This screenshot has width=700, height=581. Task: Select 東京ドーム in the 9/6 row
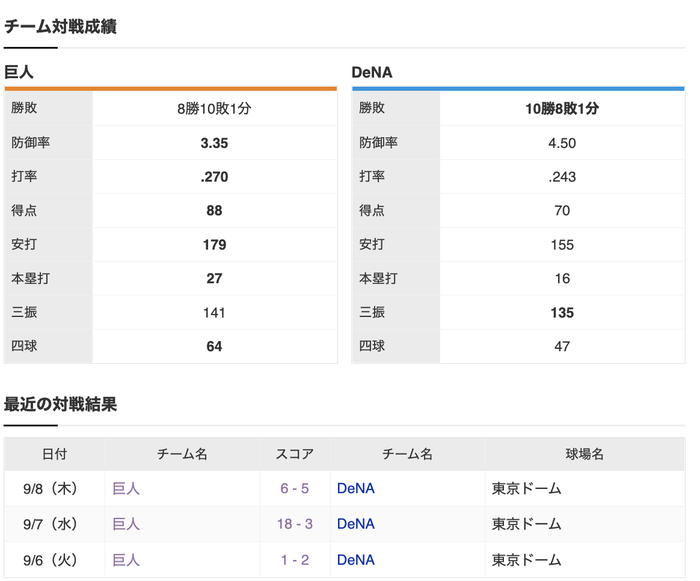(526, 560)
